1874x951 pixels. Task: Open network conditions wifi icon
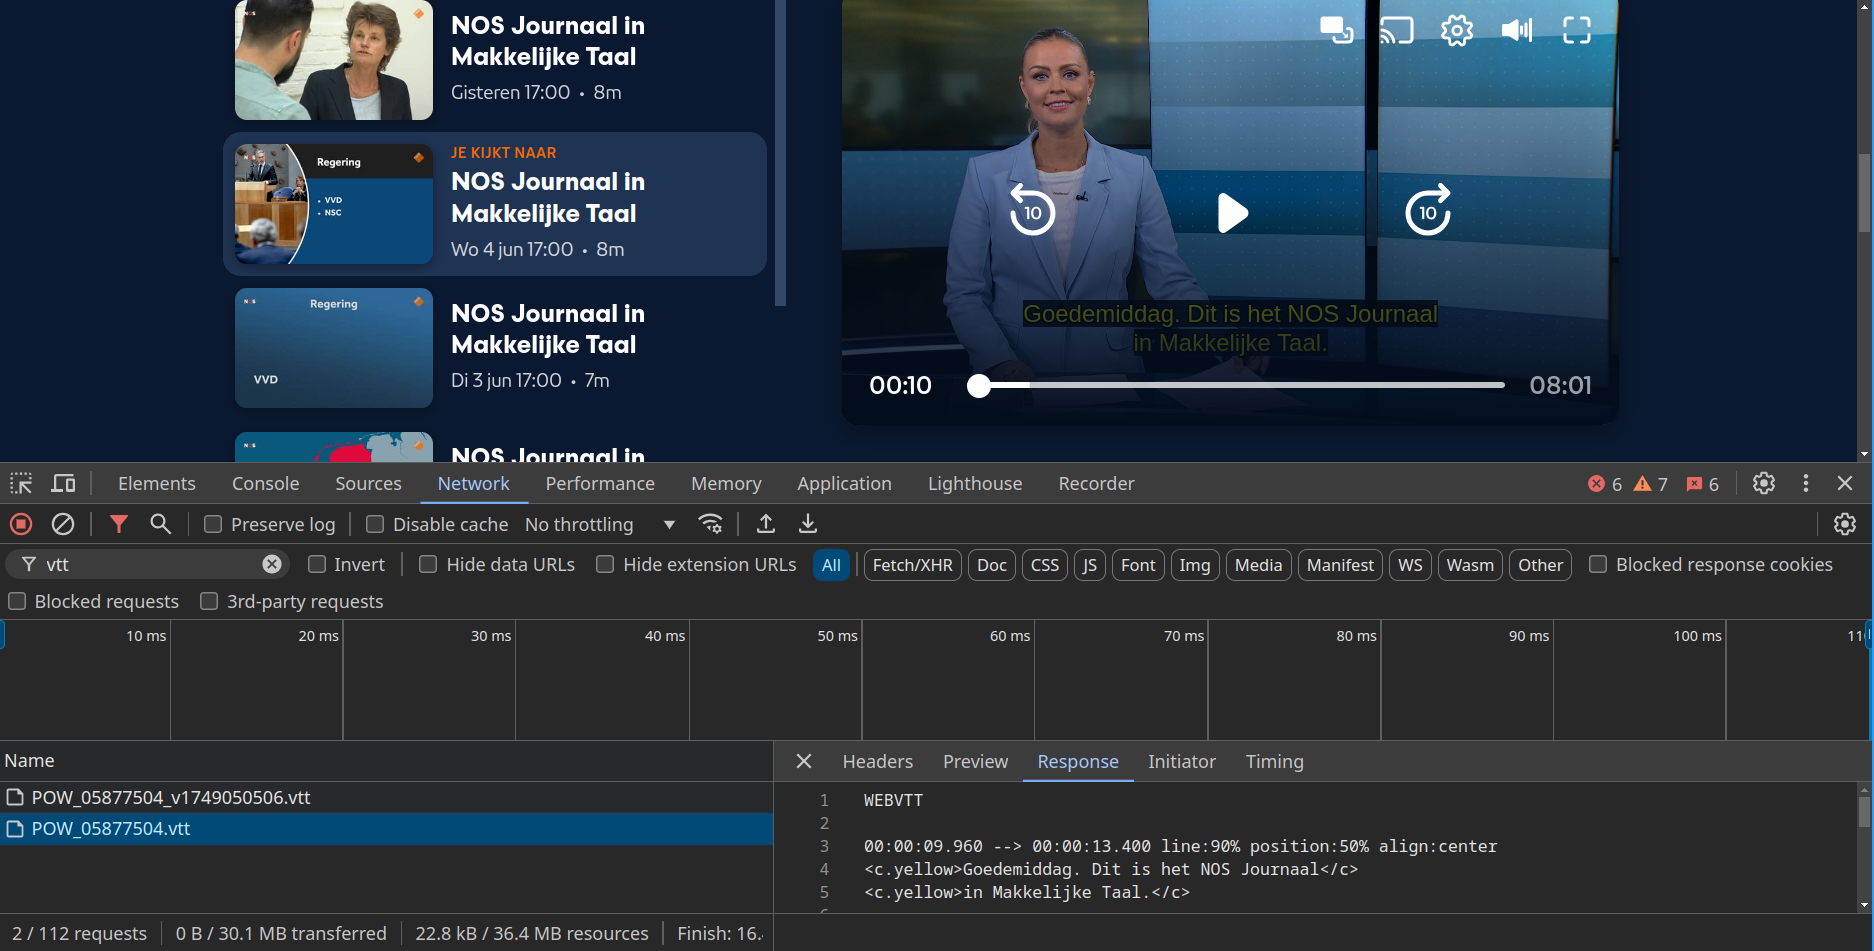coord(711,524)
